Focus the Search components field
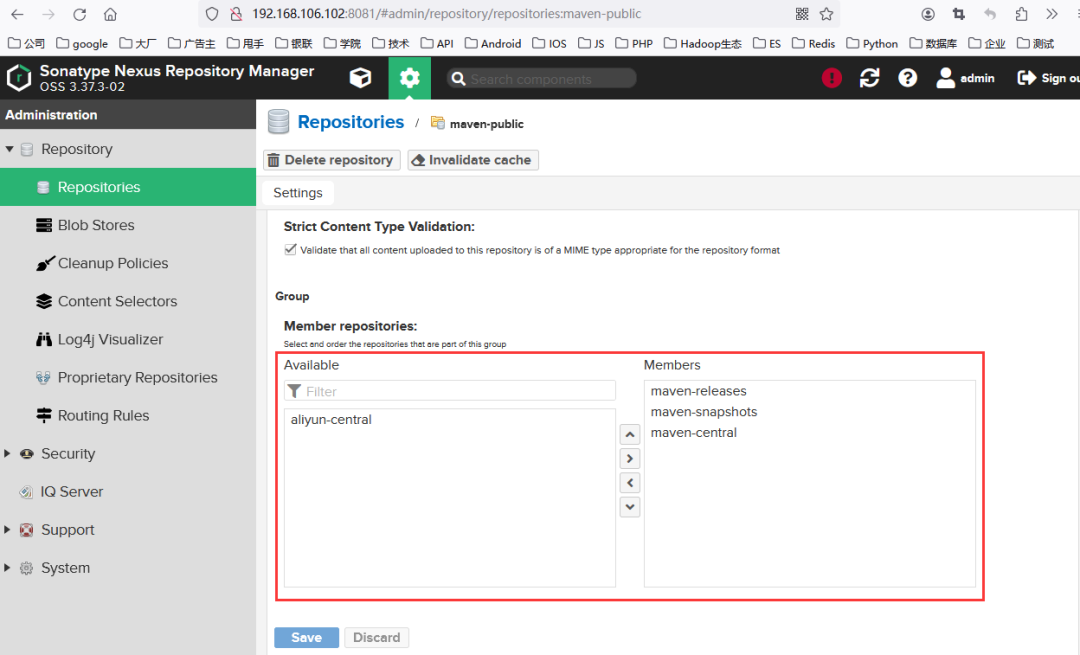Viewport: 1080px width, 655px height. (542, 79)
